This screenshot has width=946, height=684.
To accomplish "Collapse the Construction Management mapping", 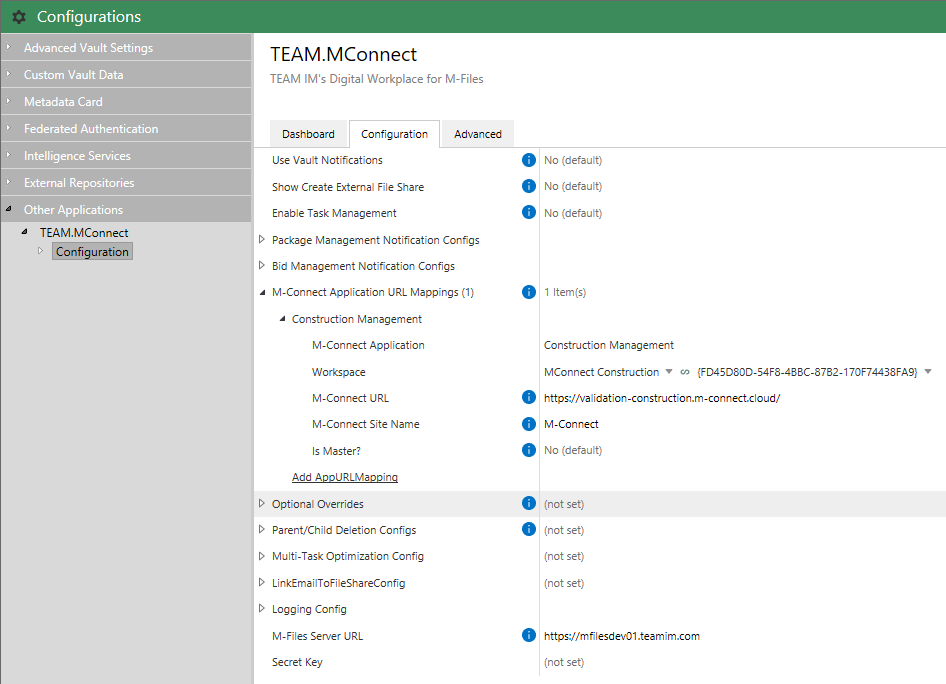I will pyautogui.click(x=282, y=319).
